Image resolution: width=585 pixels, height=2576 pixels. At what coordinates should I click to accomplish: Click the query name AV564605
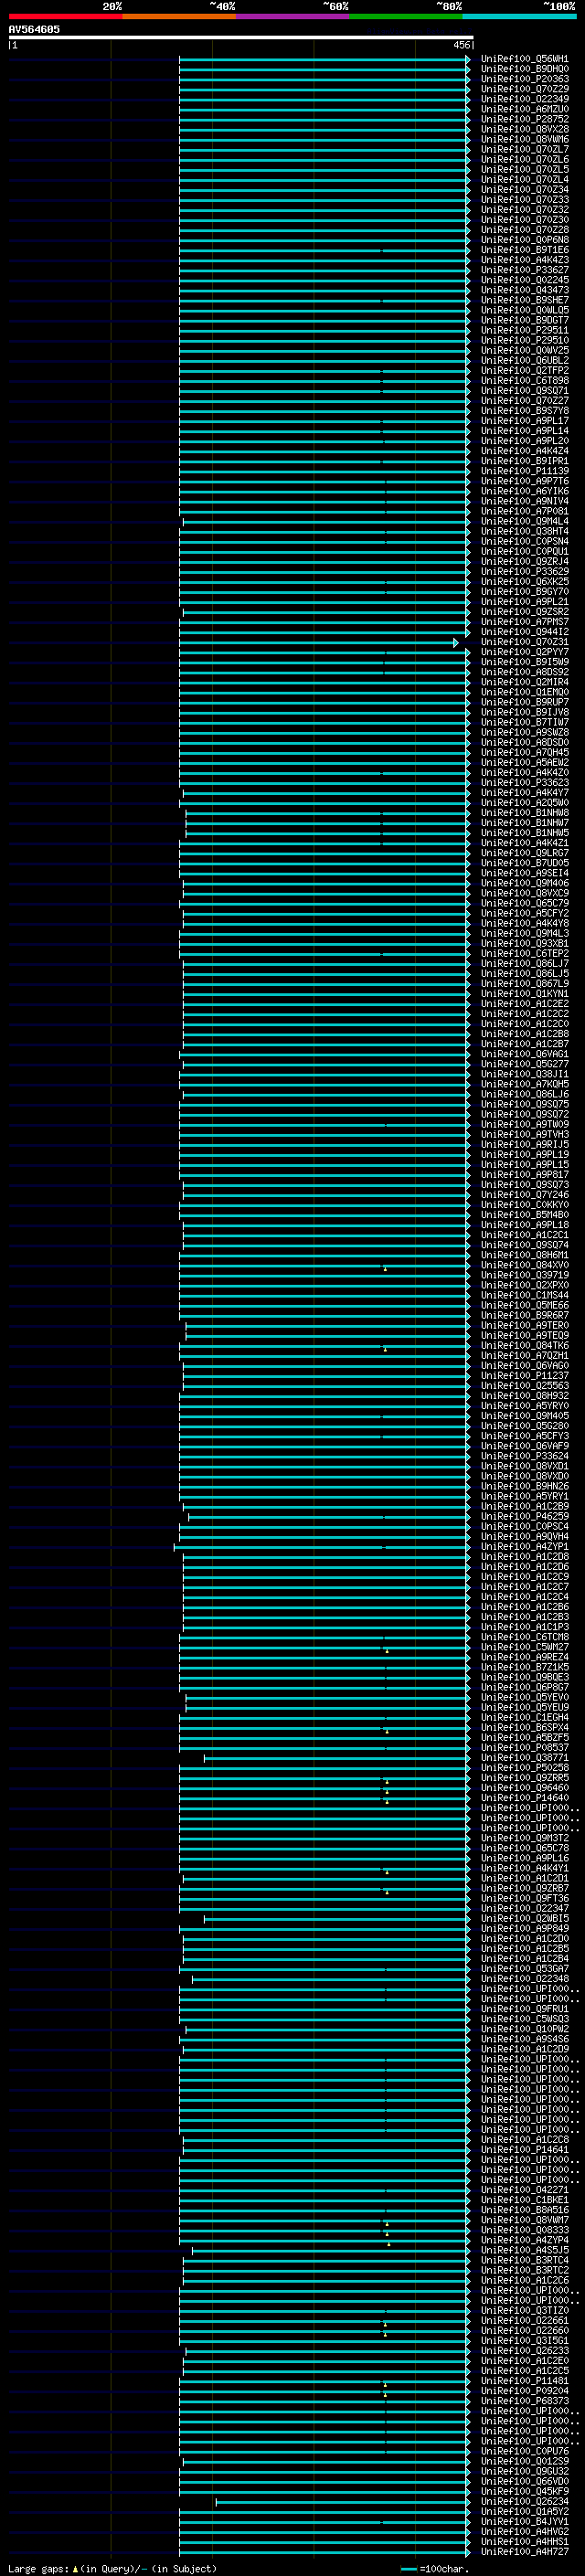click(x=34, y=29)
